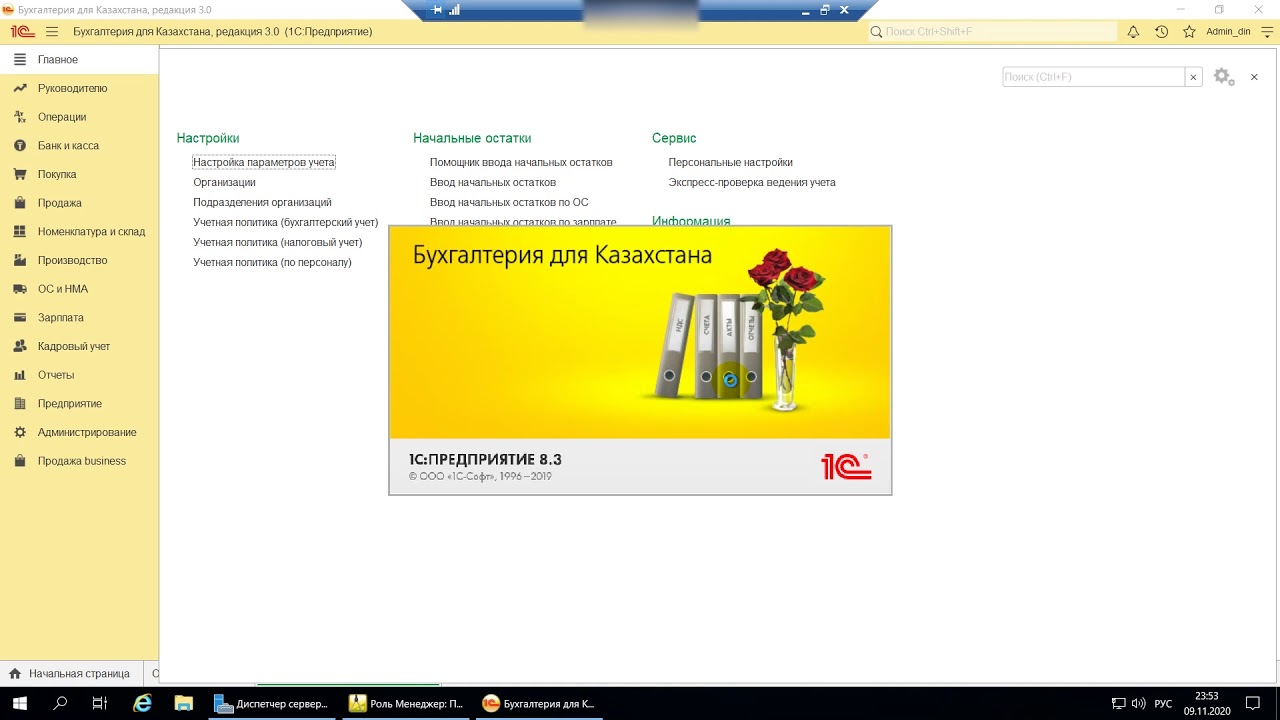Open Ввод начальных остатков по ОС

(x=509, y=202)
